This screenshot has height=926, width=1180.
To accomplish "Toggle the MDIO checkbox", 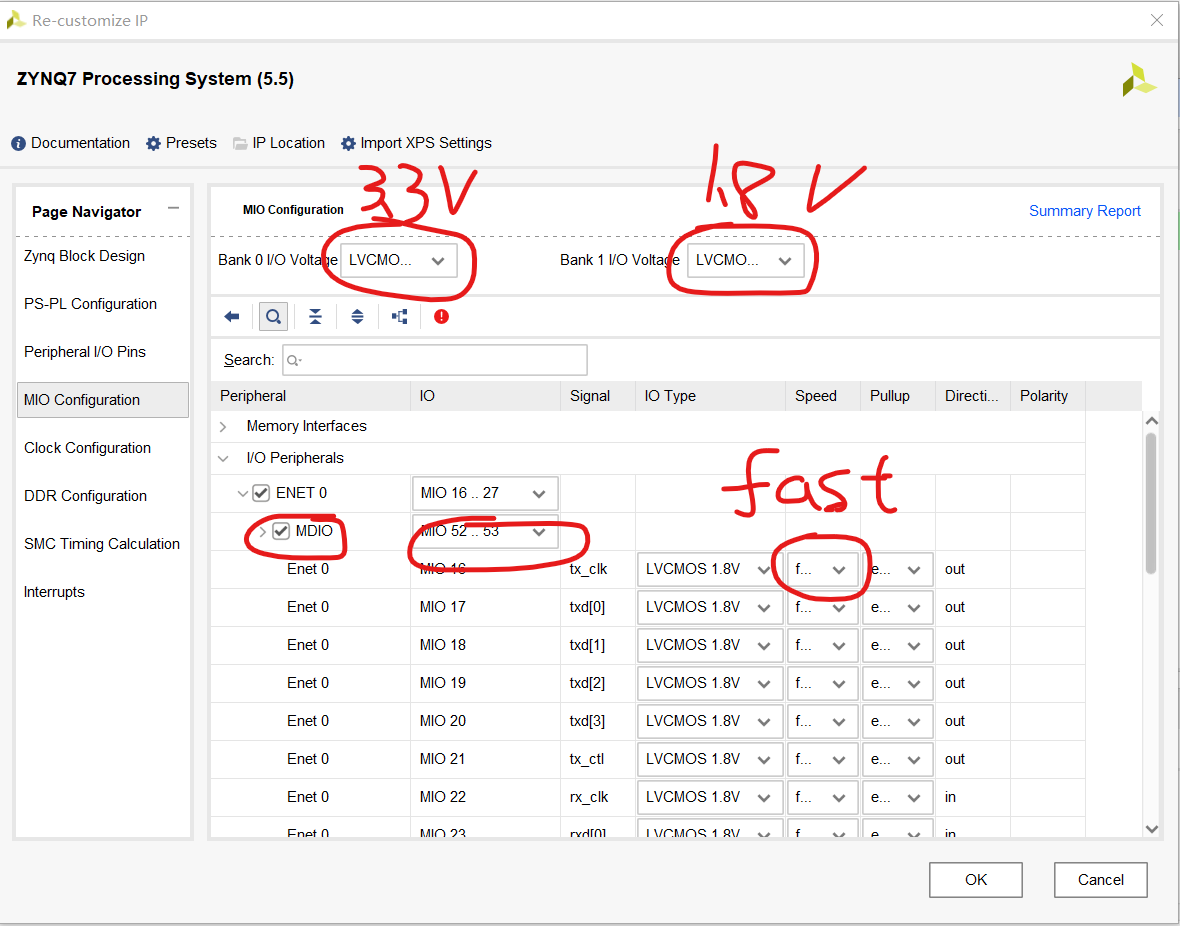I will click(281, 532).
